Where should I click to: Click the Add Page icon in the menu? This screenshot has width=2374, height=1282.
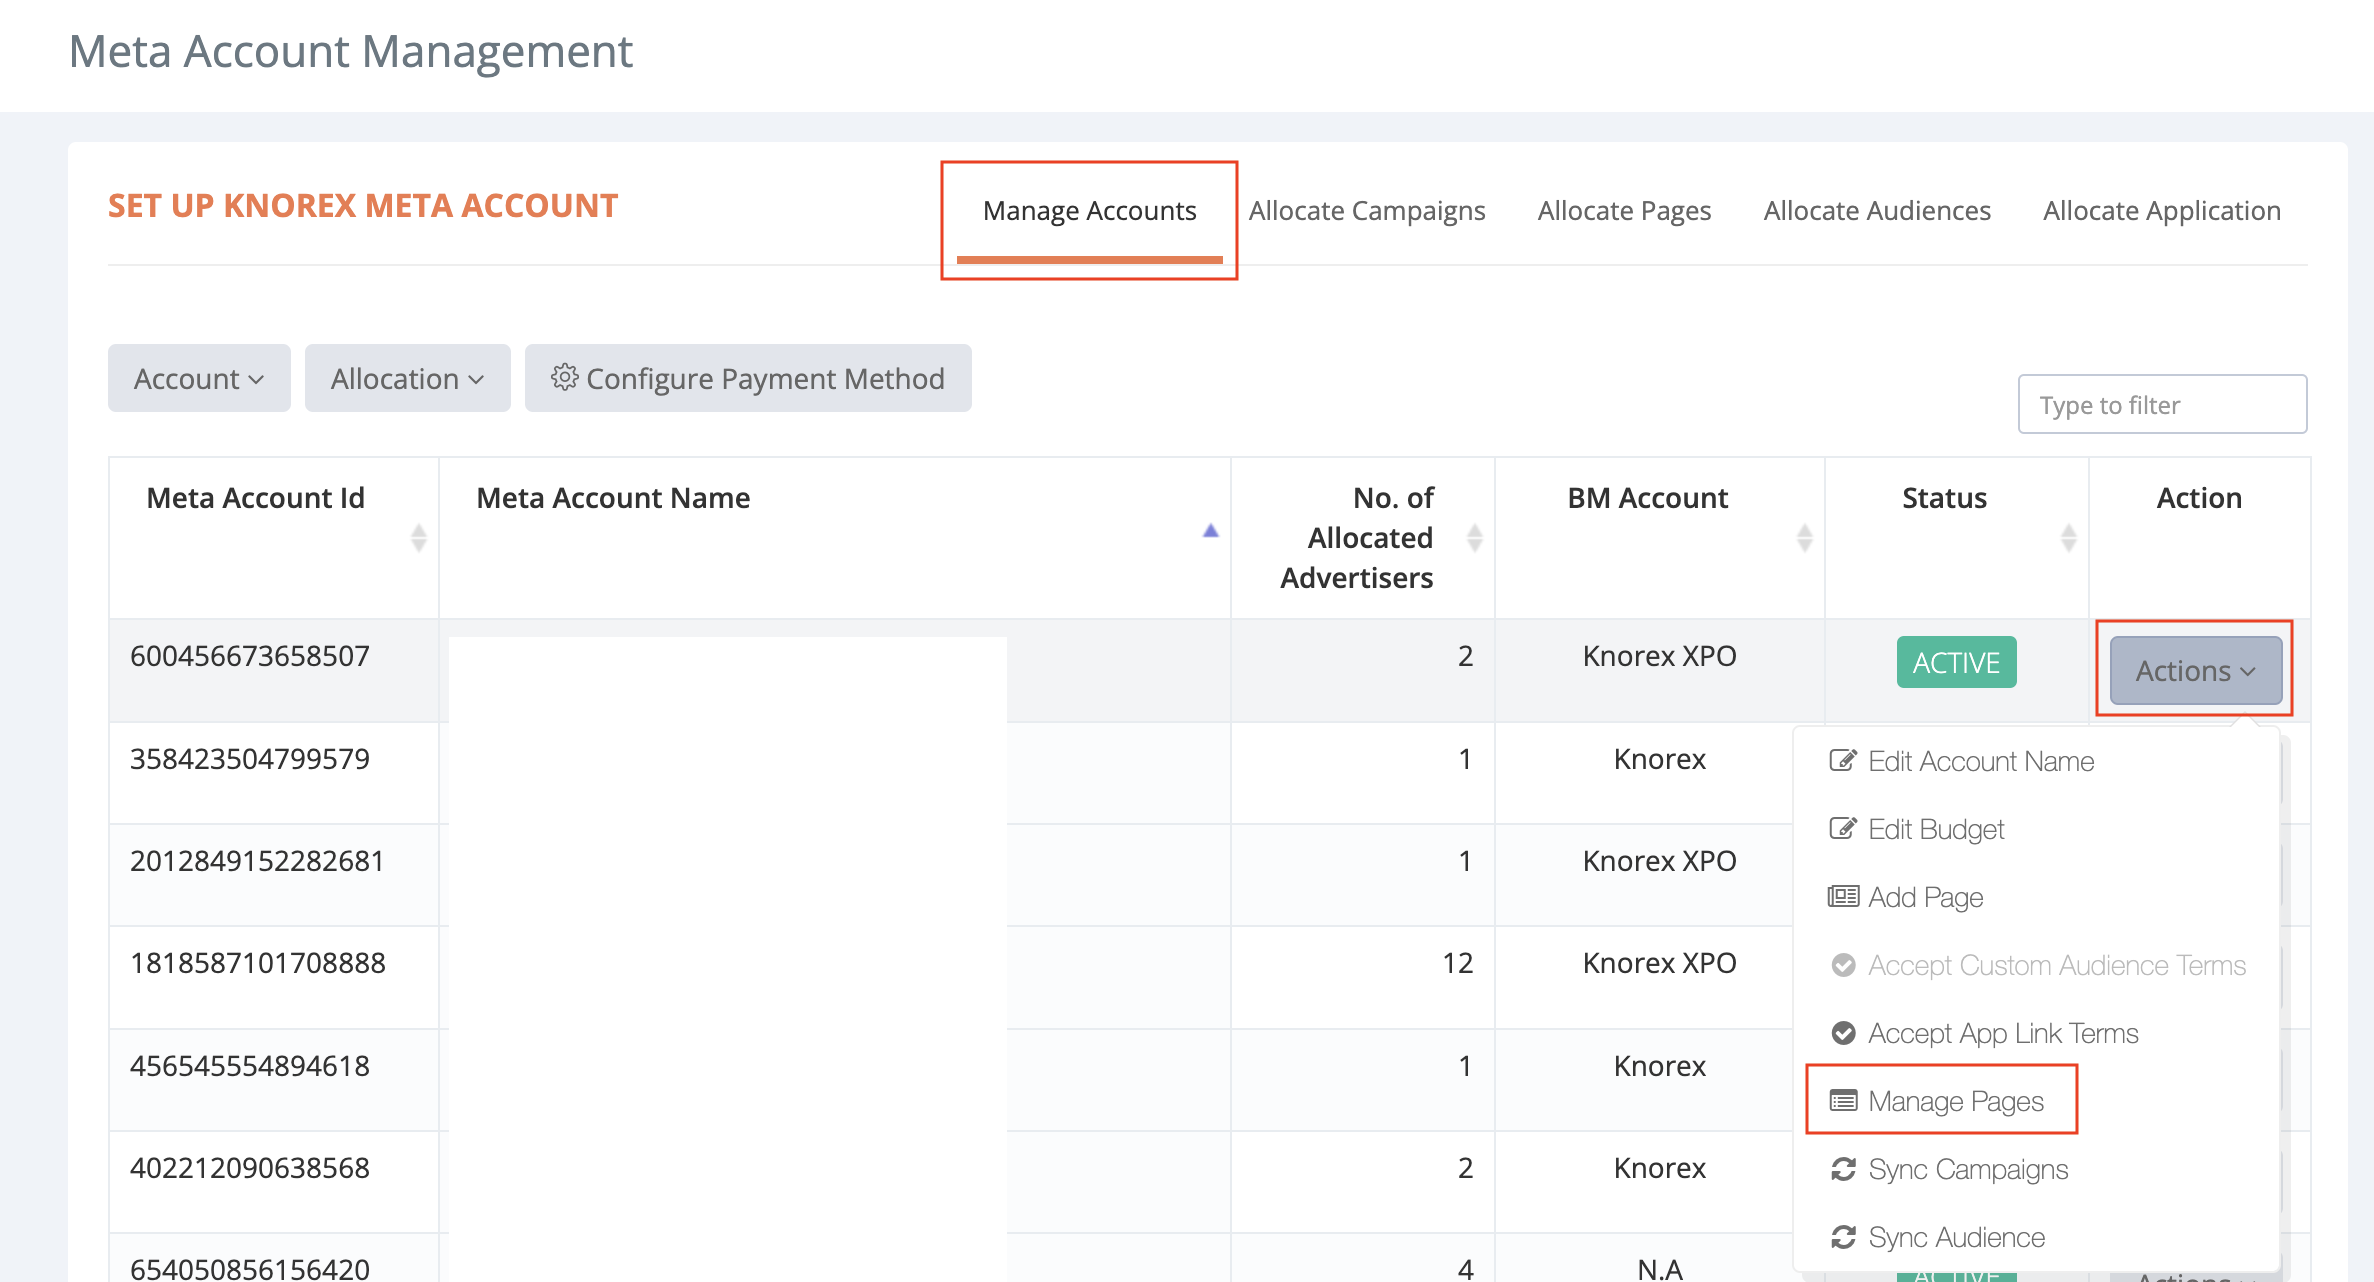pos(1842,896)
